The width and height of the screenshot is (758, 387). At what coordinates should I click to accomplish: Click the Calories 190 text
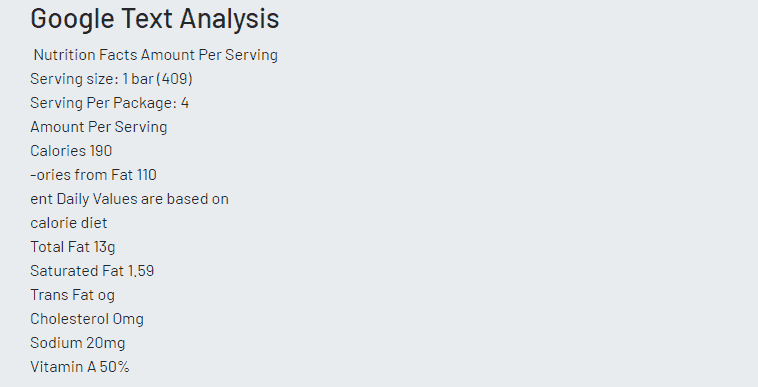point(71,151)
